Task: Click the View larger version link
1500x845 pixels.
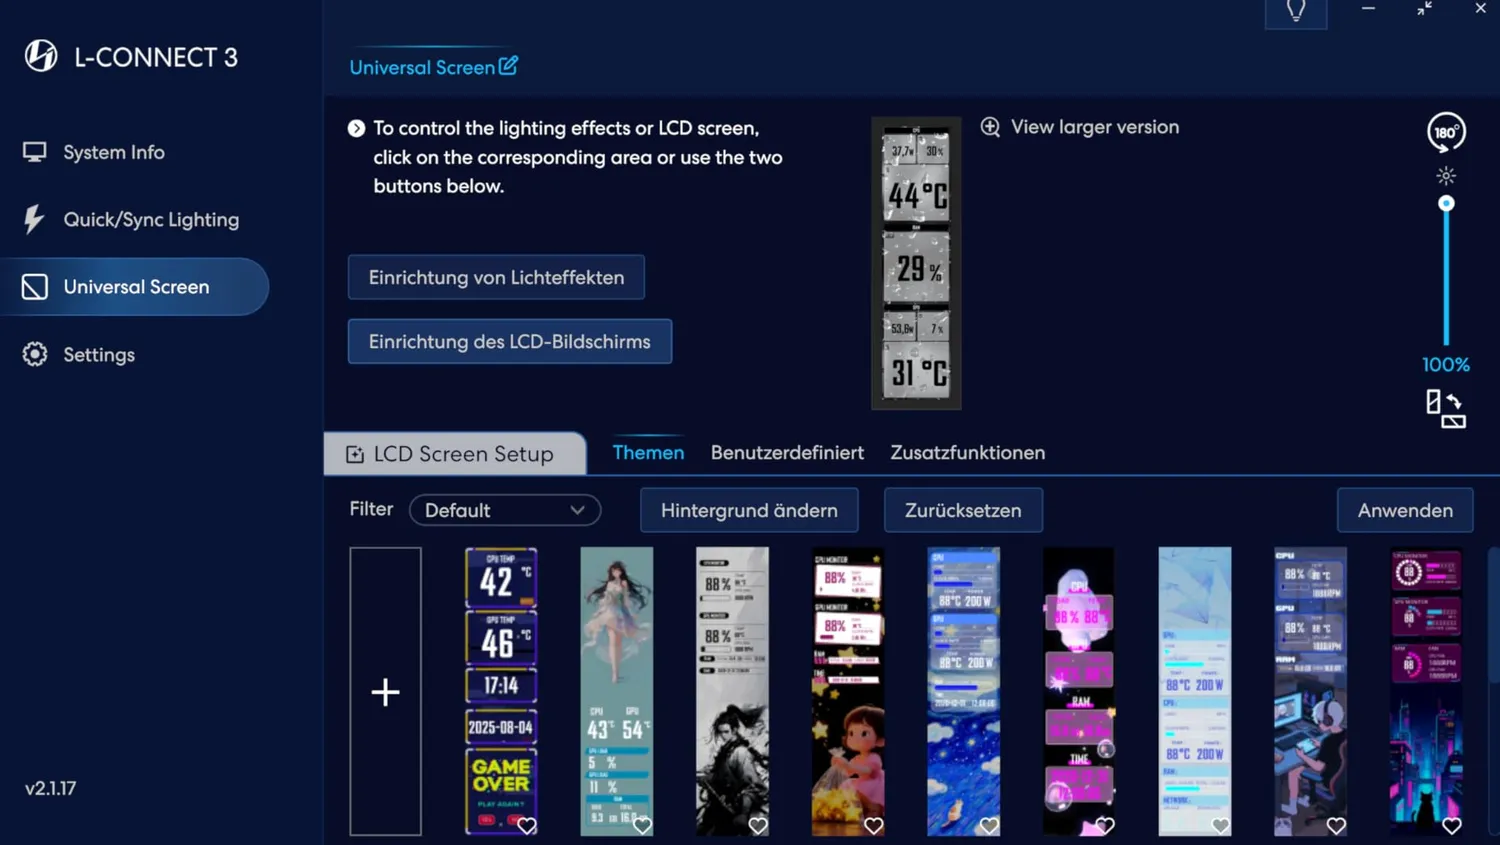Action: point(1095,127)
